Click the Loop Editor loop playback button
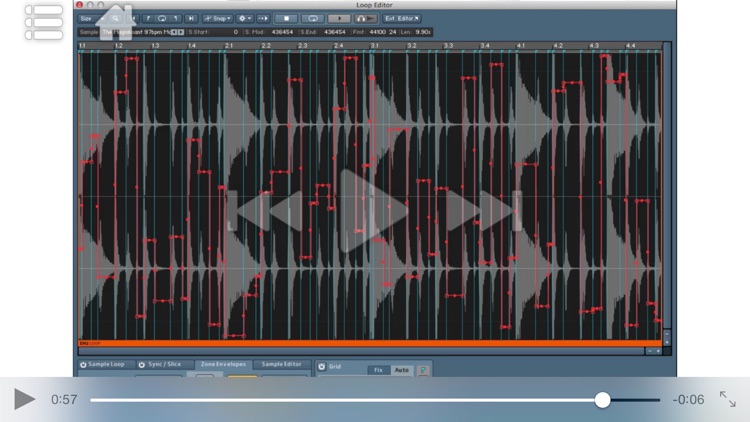Image resolution: width=750 pixels, height=422 pixels. pyautogui.click(x=313, y=19)
